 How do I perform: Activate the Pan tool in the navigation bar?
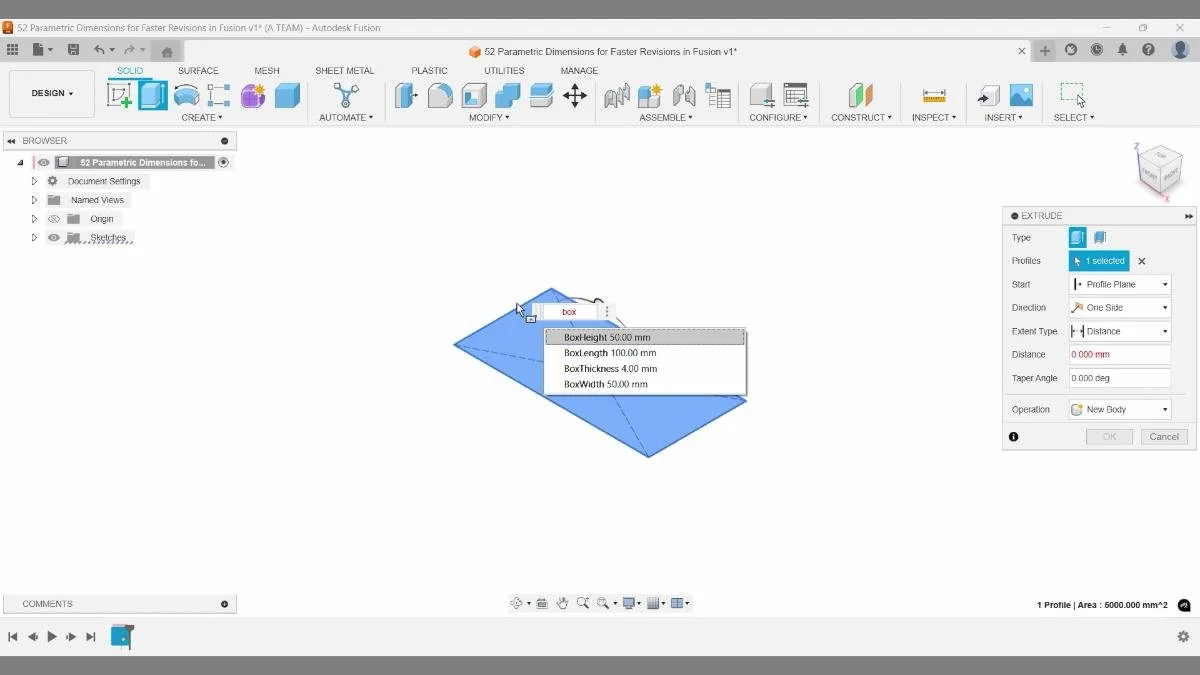pos(564,602)
